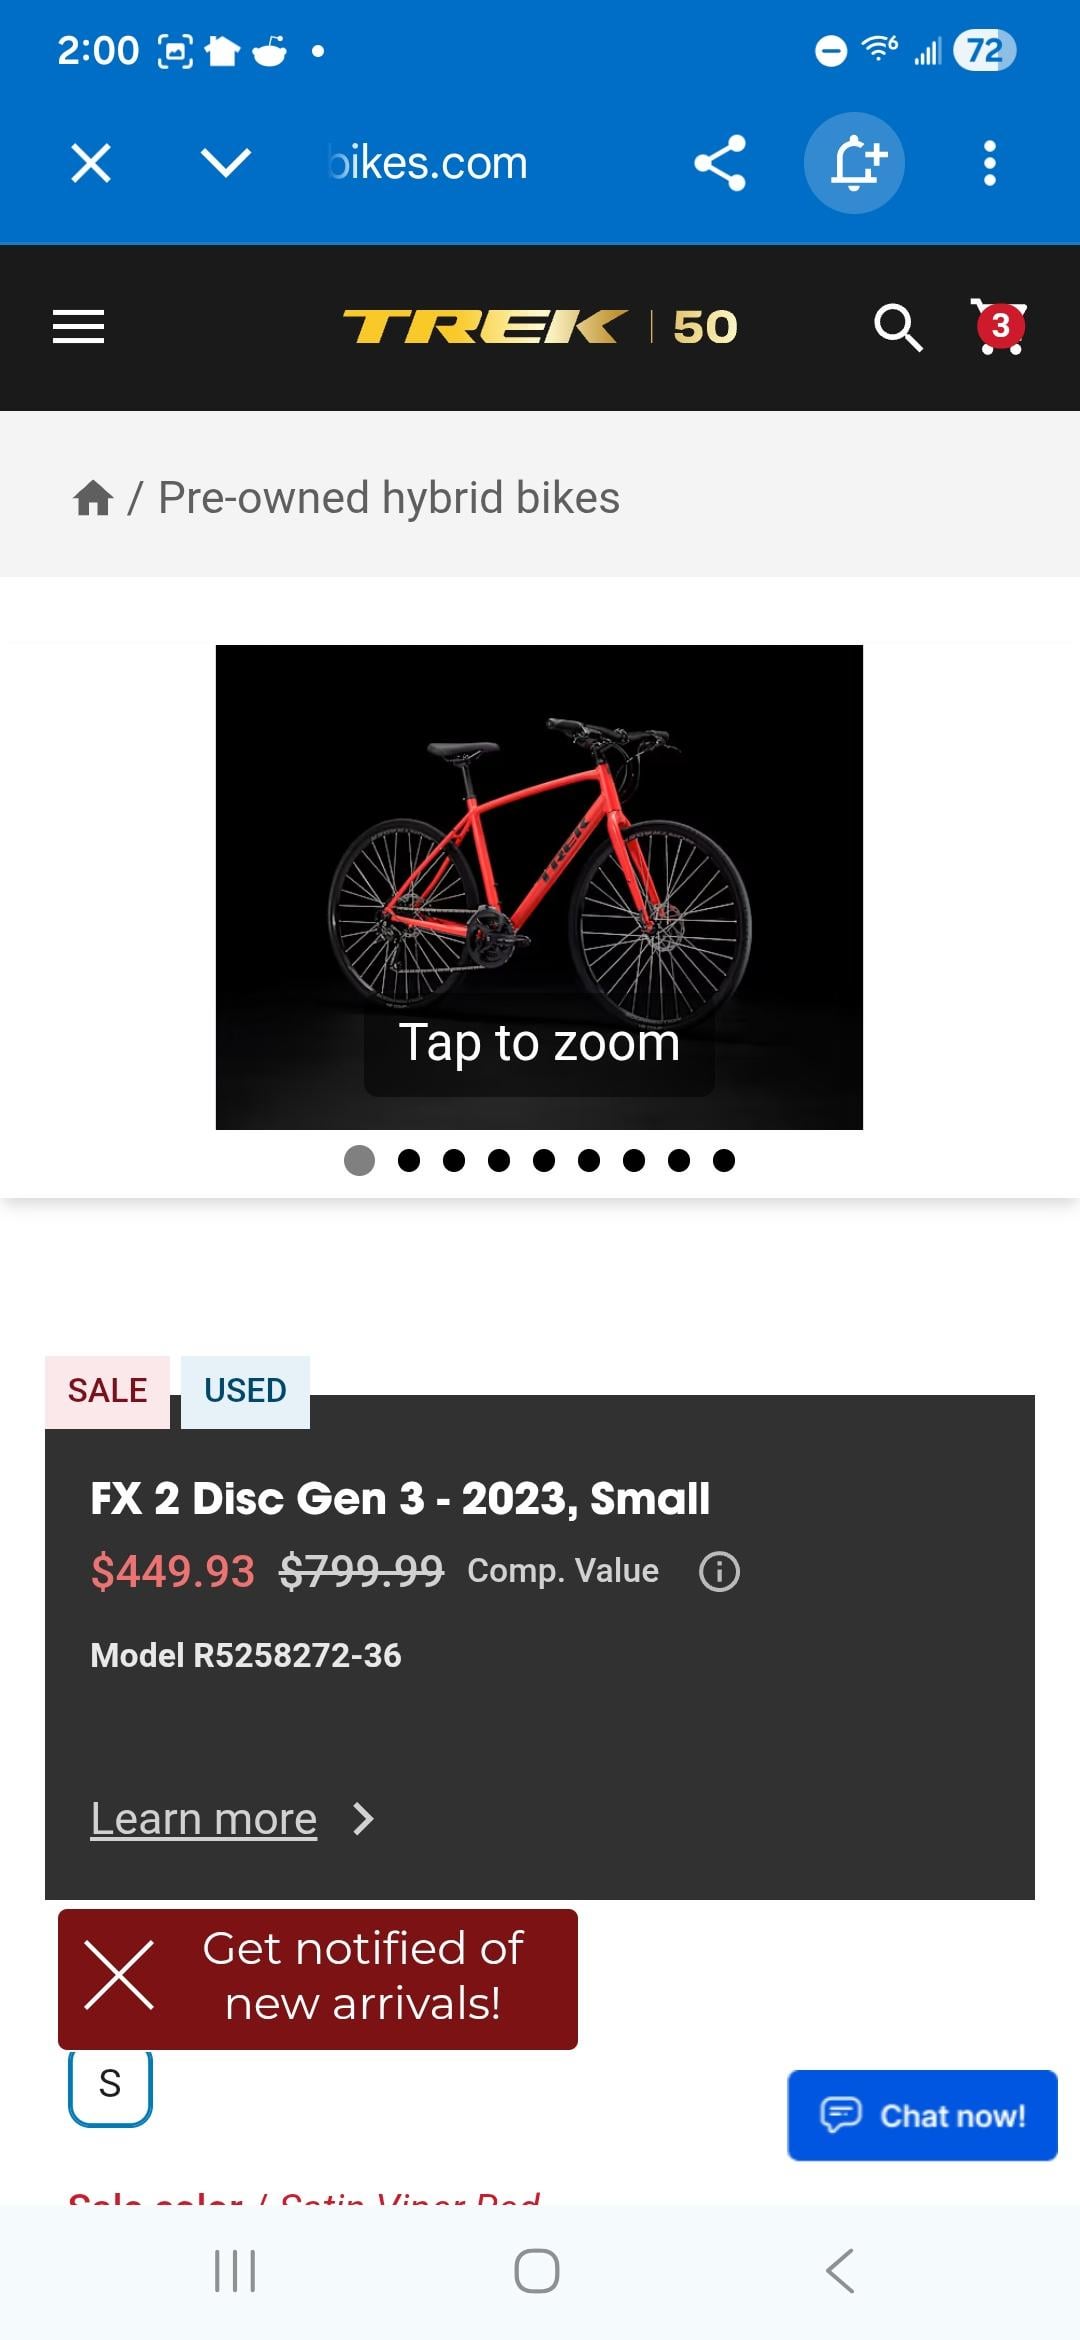Open Pre-owned hybrid bikes breadcrumb
This screenshot has height=2340, width=1080.
tap(389, 498)
